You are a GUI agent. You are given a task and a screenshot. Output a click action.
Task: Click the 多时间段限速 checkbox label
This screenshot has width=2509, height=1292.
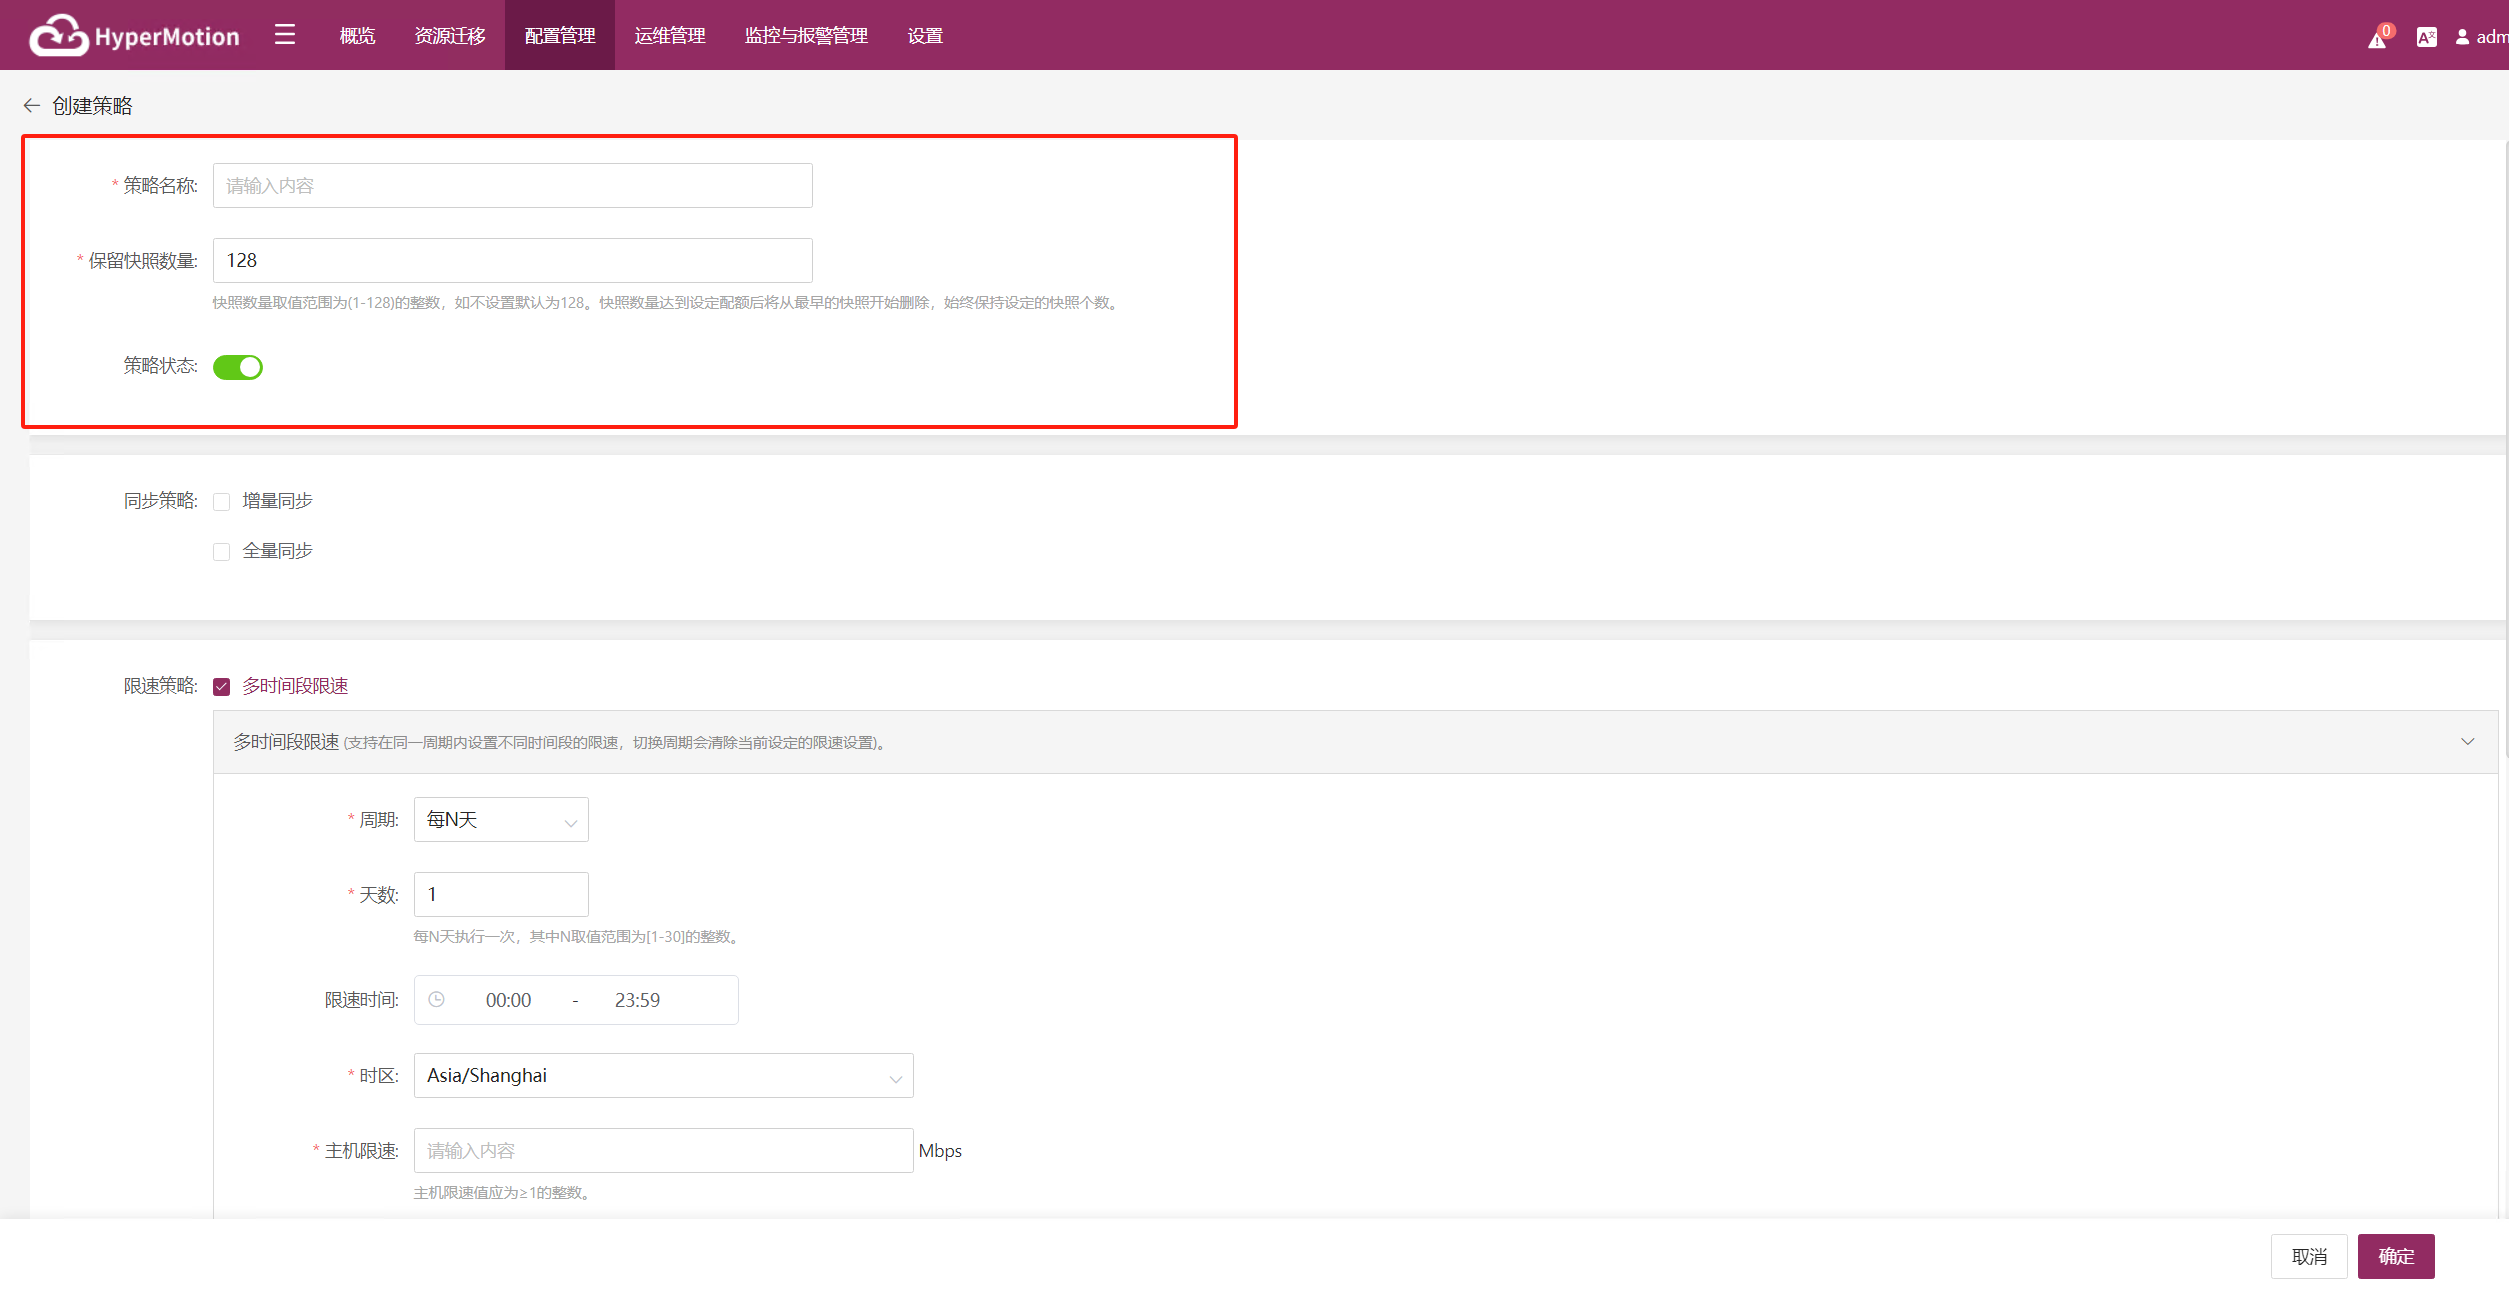pos(295,686)
